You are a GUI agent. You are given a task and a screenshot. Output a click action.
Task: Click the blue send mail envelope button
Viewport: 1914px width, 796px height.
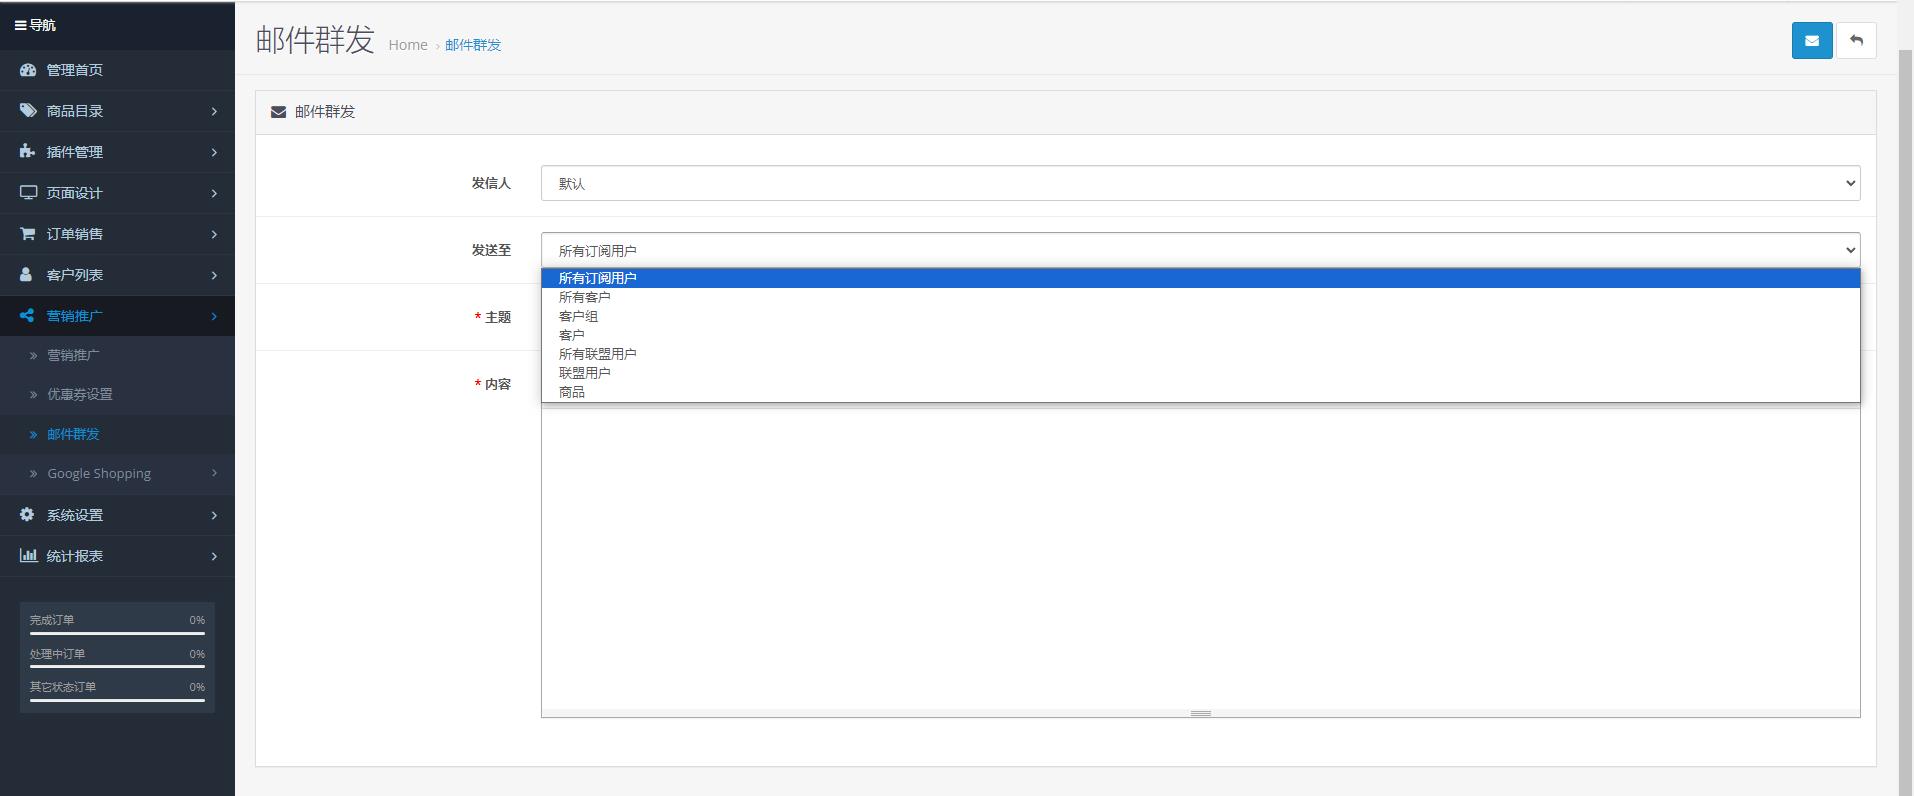point(1811,41)
